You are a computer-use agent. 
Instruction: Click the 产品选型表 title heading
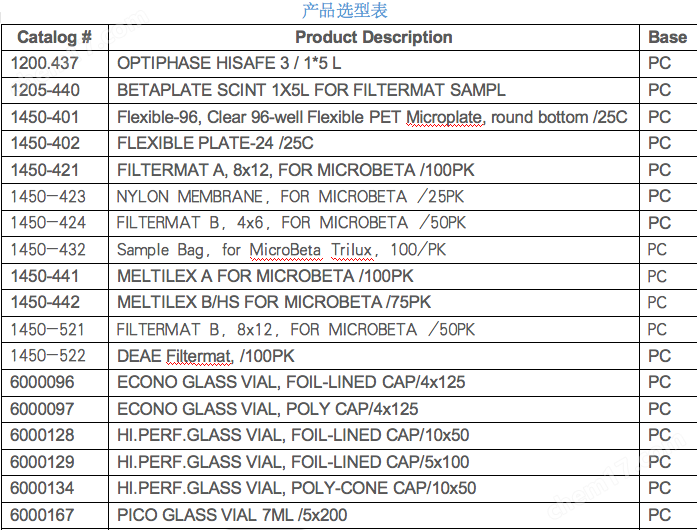point(345,10)
